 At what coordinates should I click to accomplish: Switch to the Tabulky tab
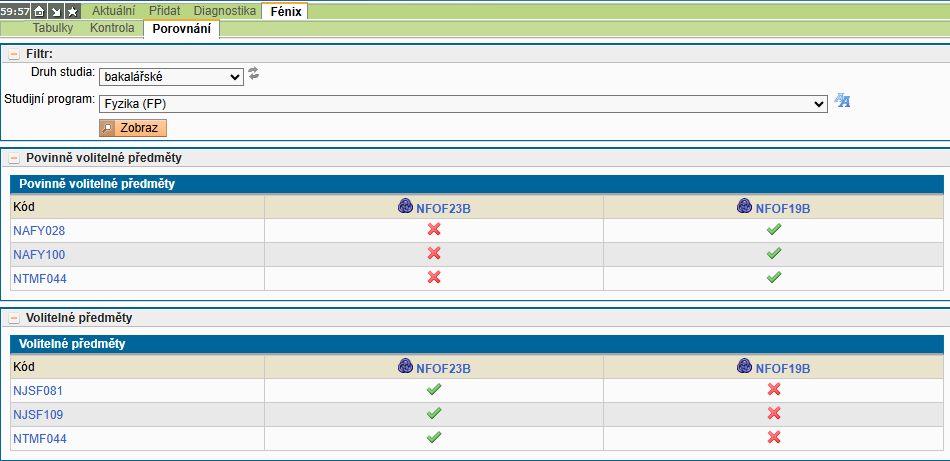pos(53,28)
